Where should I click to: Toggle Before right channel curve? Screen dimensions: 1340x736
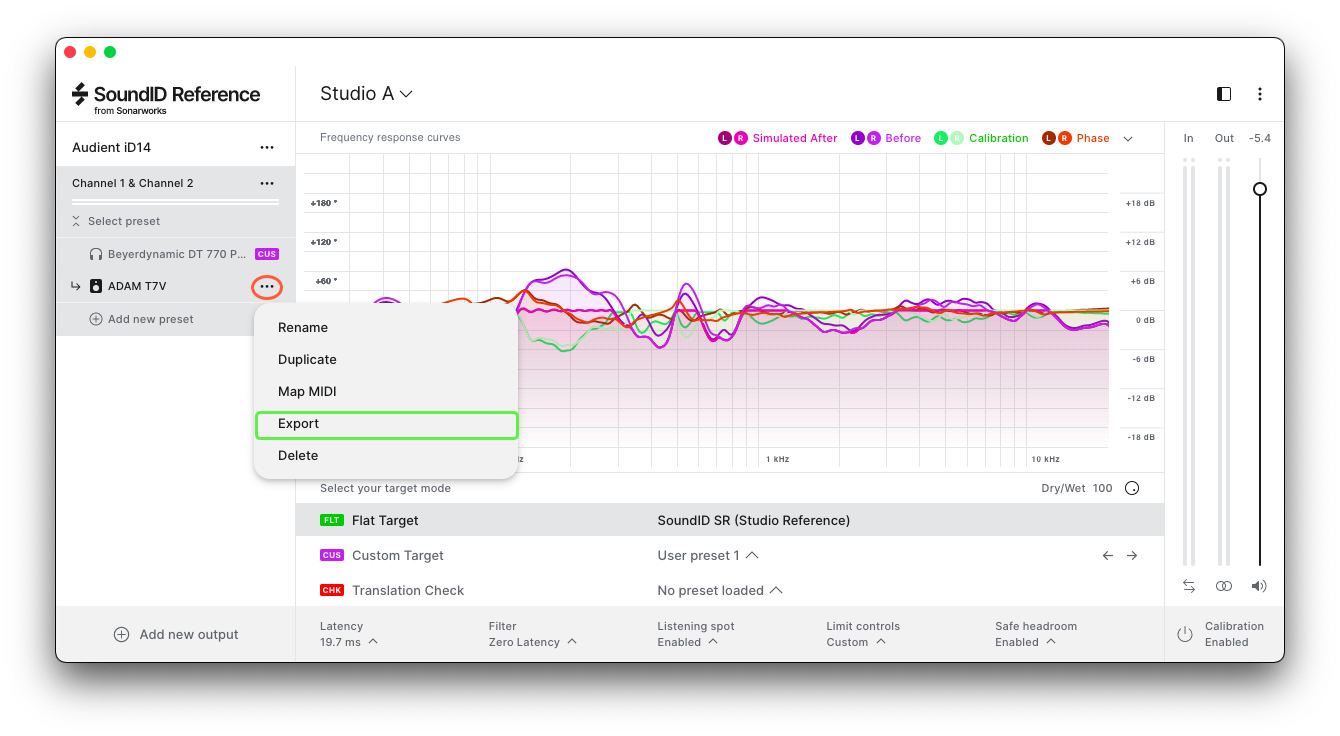click(x=873, y=139)
